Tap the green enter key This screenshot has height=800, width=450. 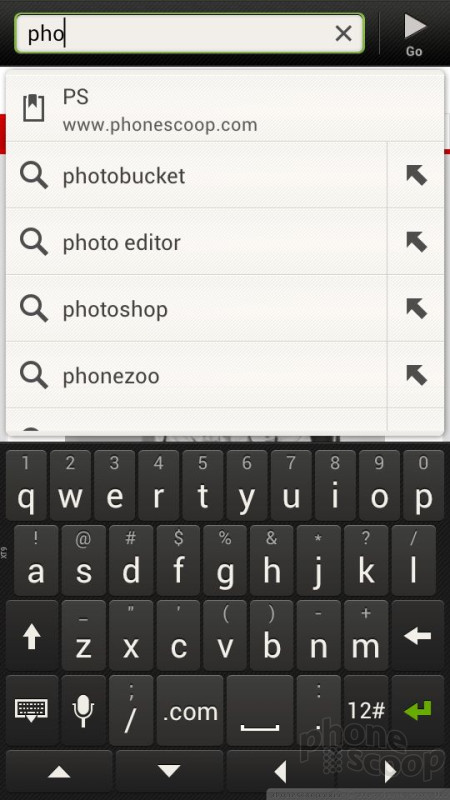[x=417, y=710]
